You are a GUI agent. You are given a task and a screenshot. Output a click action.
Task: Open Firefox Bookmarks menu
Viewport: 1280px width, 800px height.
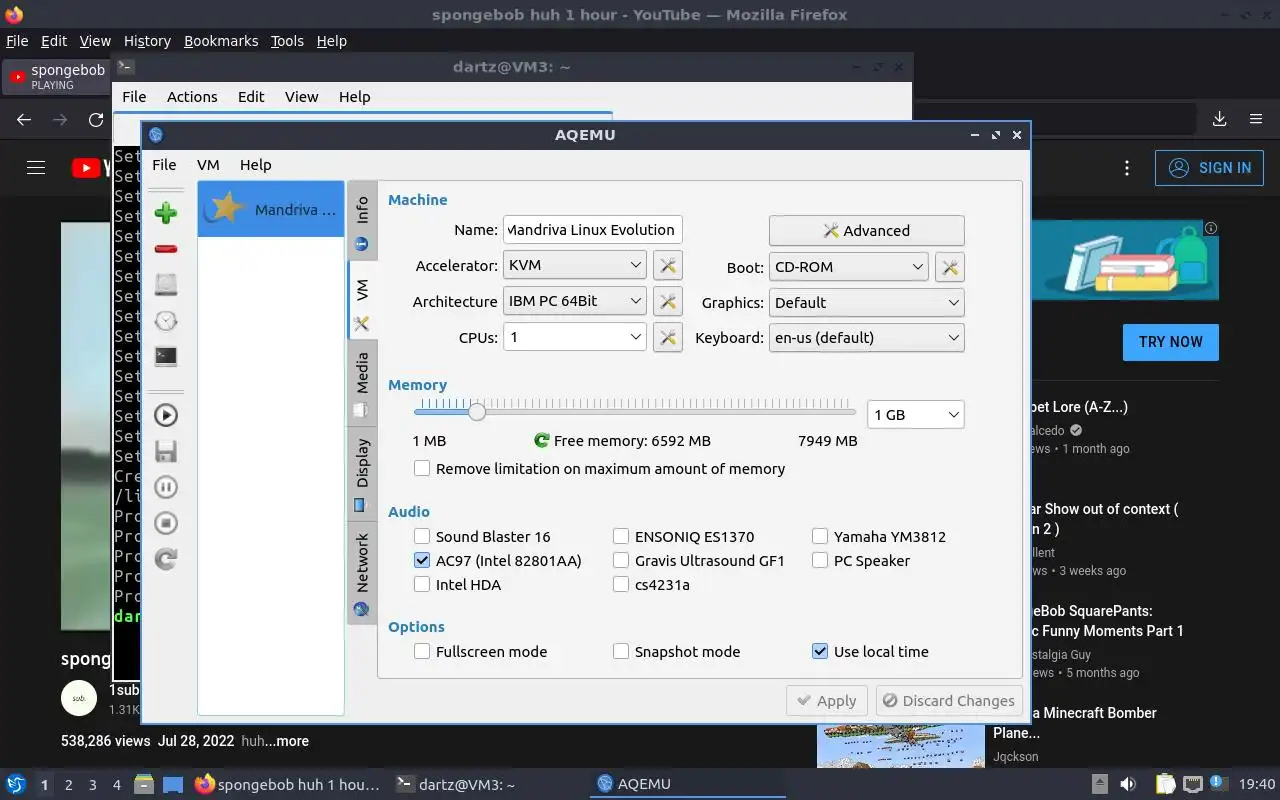(x=221, y=41)
